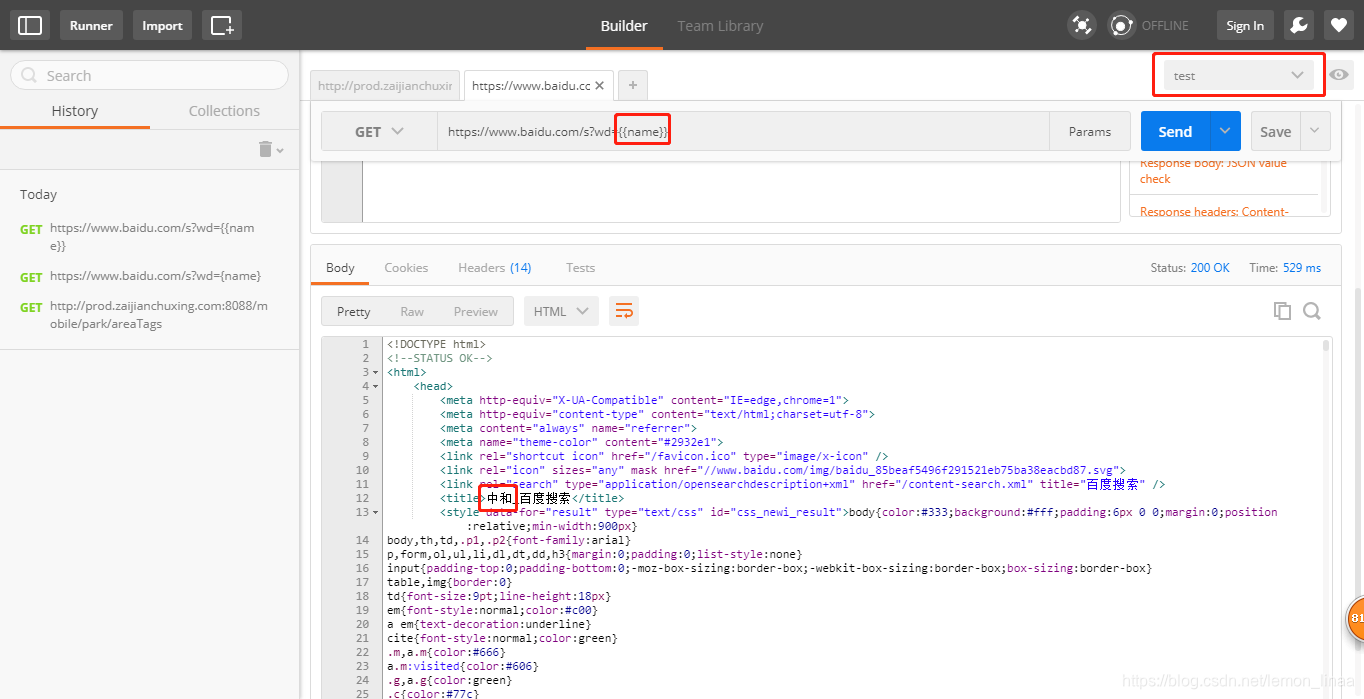Click the Send button
This screenshot has width=1364, height=699.
(1175, 131)
